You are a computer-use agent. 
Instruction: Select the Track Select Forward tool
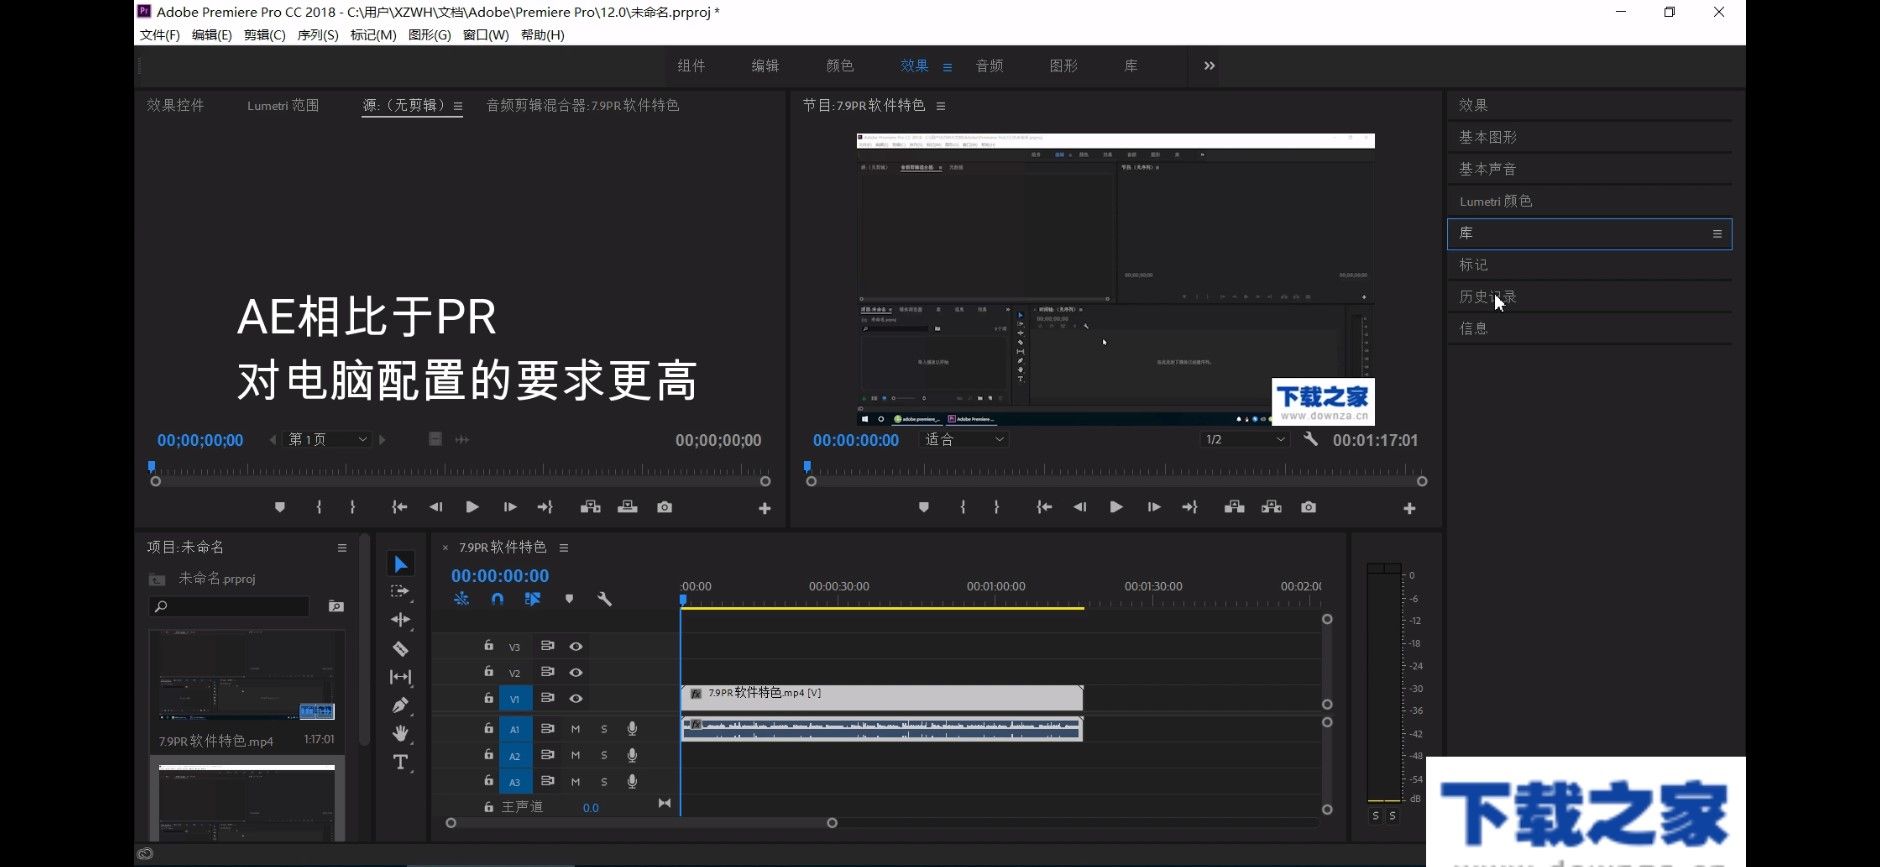400,592
